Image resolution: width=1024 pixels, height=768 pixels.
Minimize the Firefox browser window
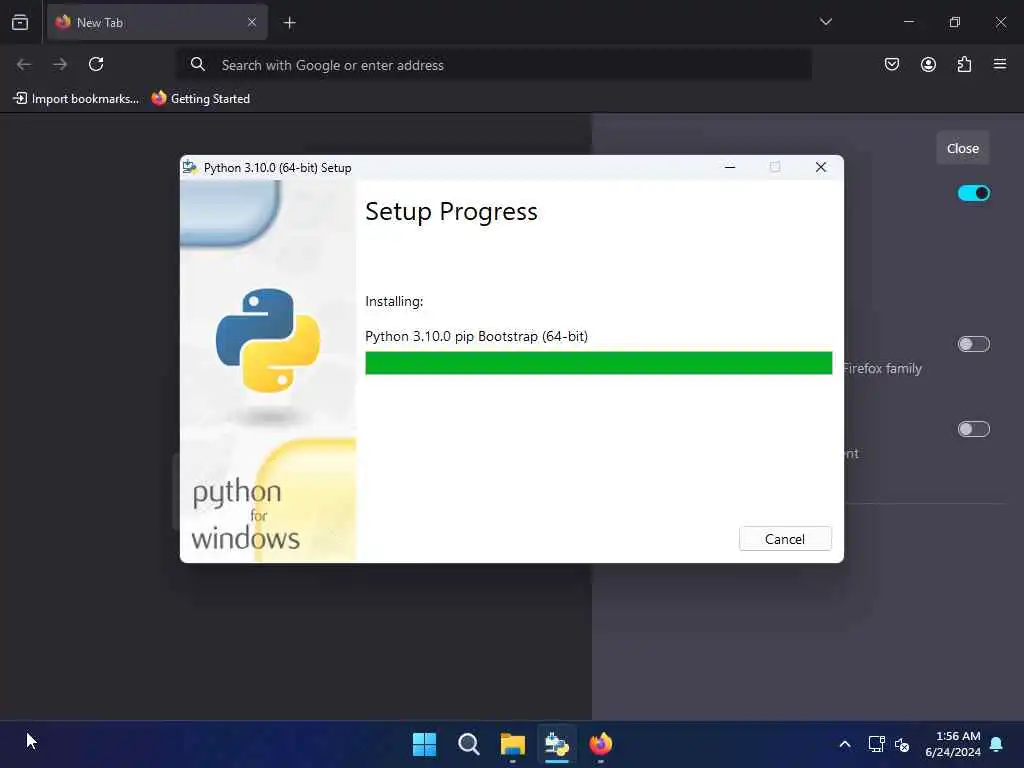(908, 22)
